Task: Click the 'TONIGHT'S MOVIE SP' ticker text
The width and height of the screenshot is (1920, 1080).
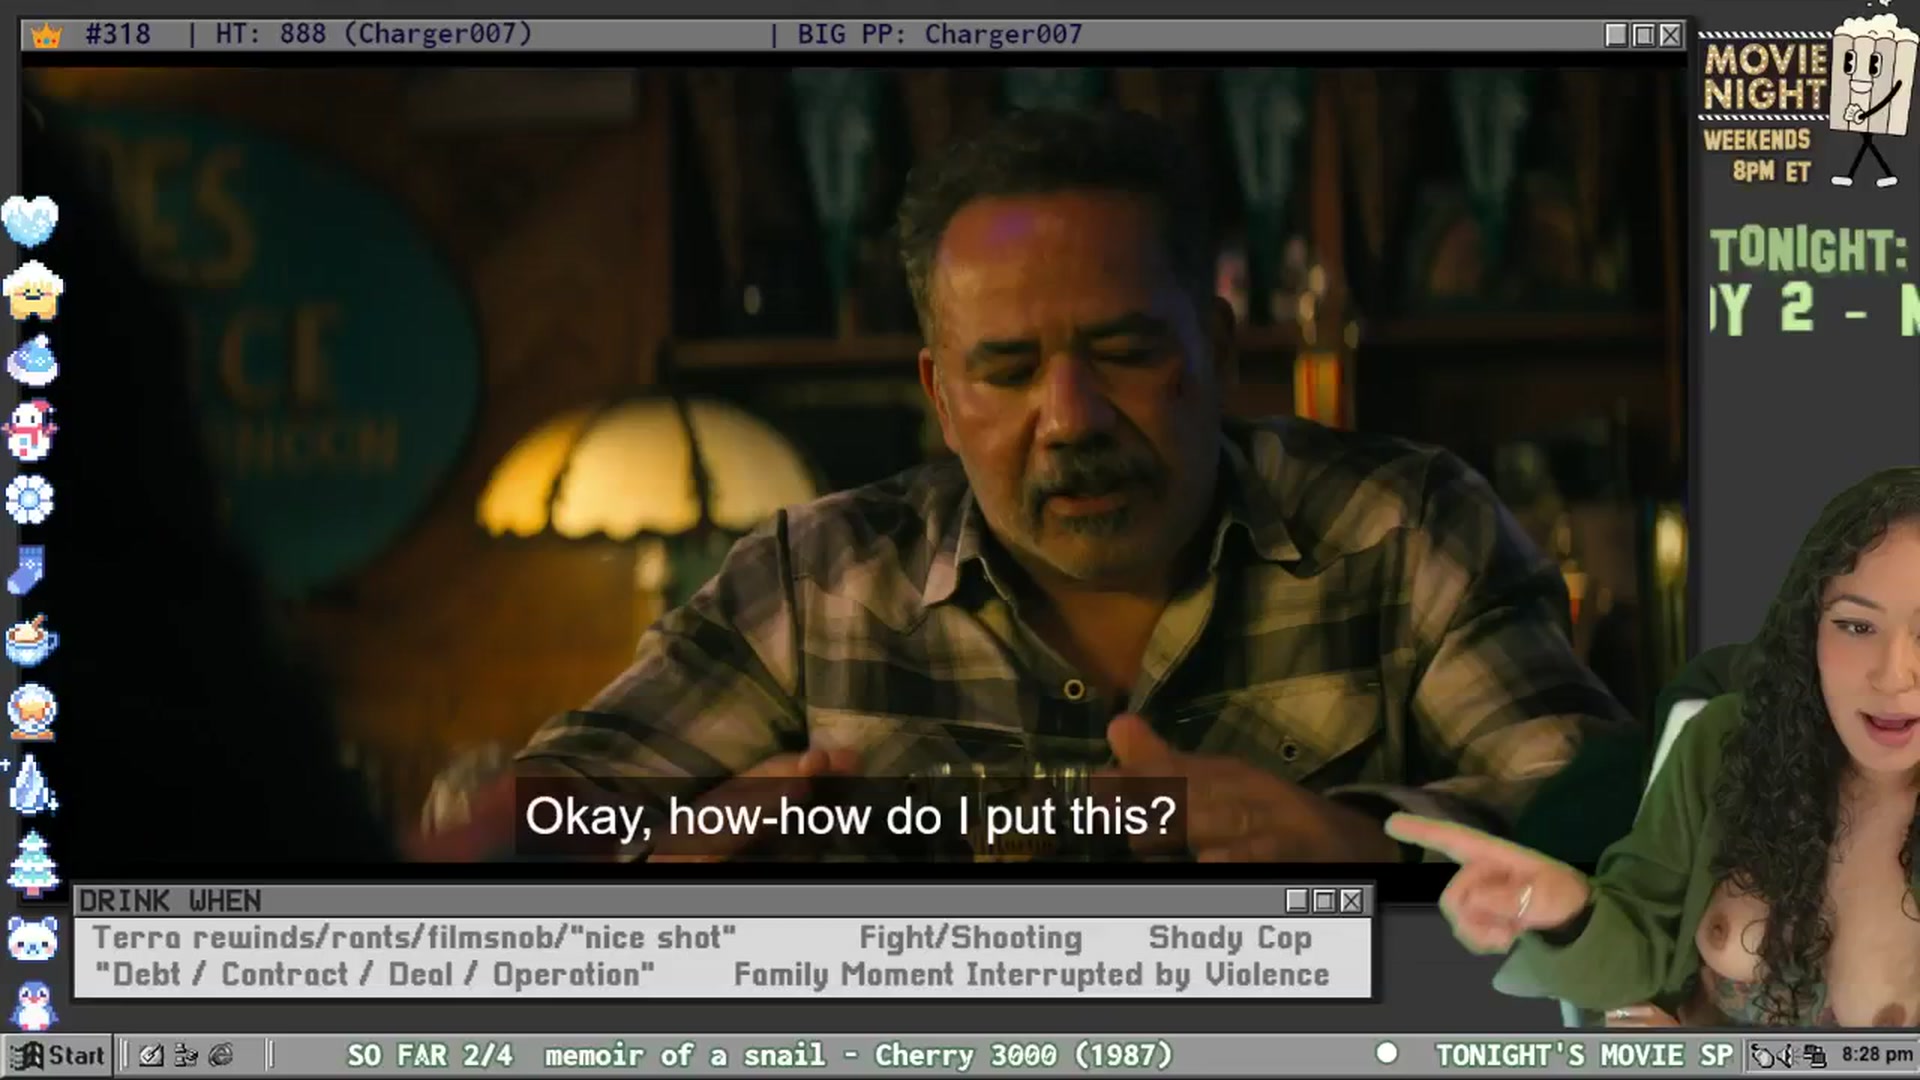Action: (x=1585, y=1055)
